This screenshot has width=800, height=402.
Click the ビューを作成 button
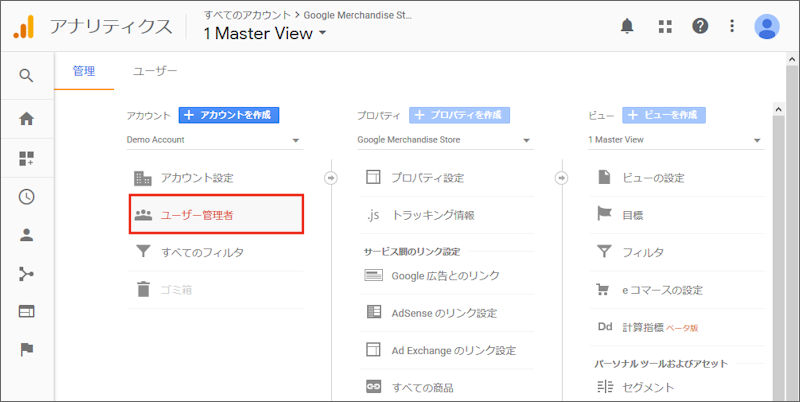(664, 115)
